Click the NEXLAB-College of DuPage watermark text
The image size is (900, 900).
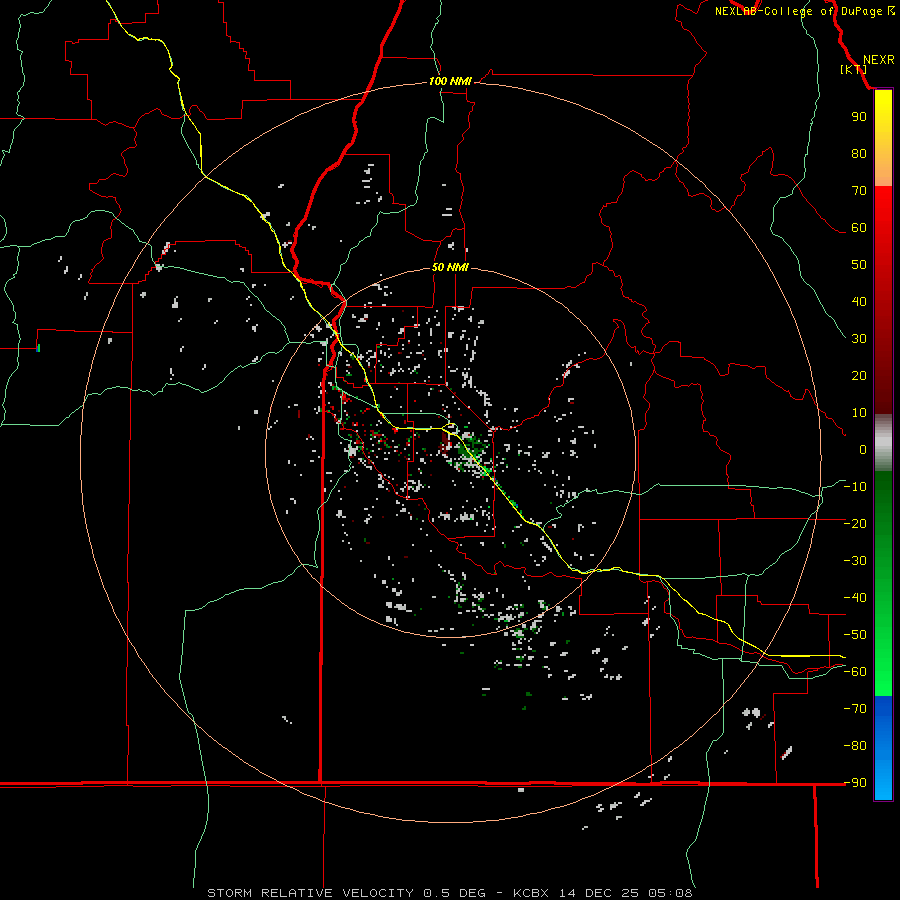click(x=804, y=11)
